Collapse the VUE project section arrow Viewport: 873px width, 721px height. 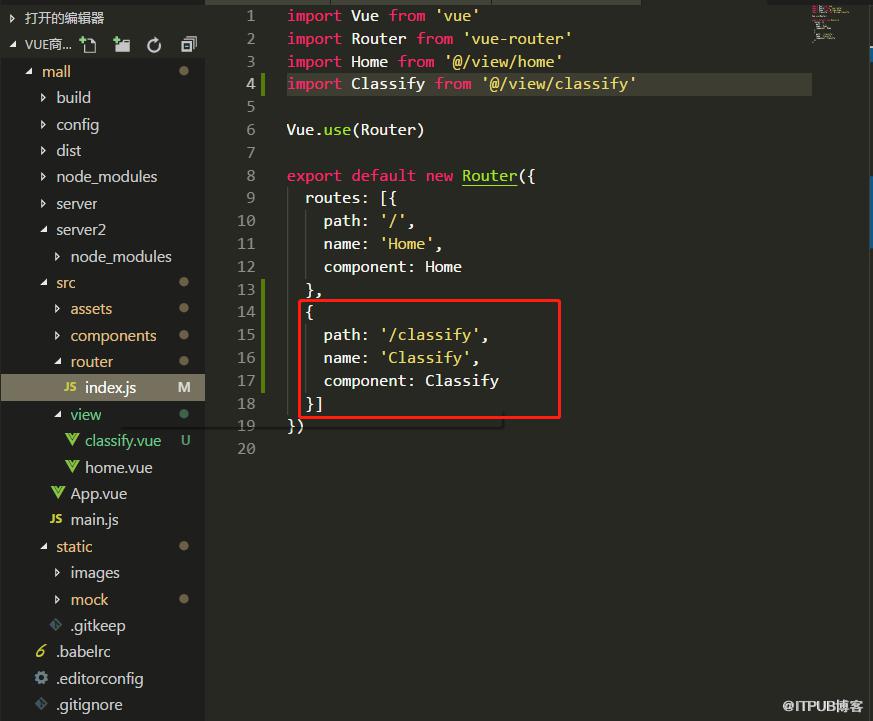tap(12, 45)
